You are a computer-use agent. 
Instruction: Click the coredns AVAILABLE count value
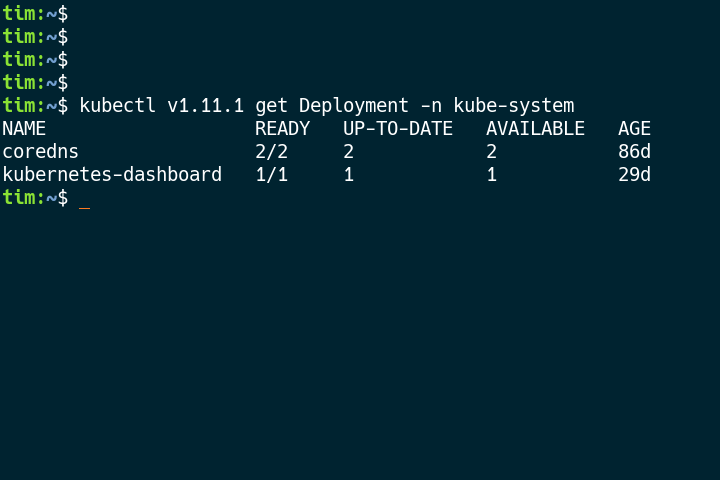491,152
